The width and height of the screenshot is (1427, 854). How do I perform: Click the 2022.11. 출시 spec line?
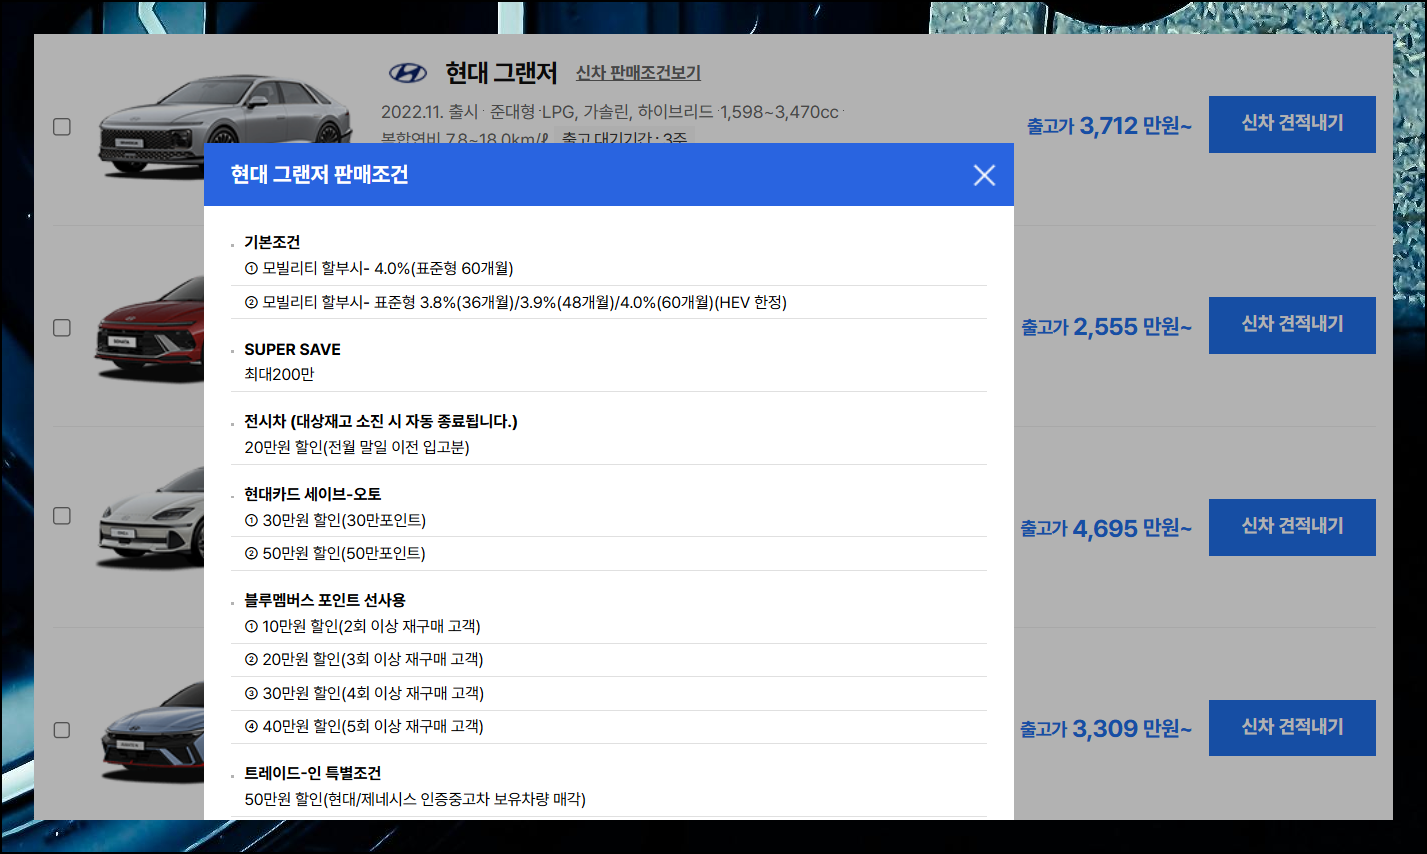point(611,112)
